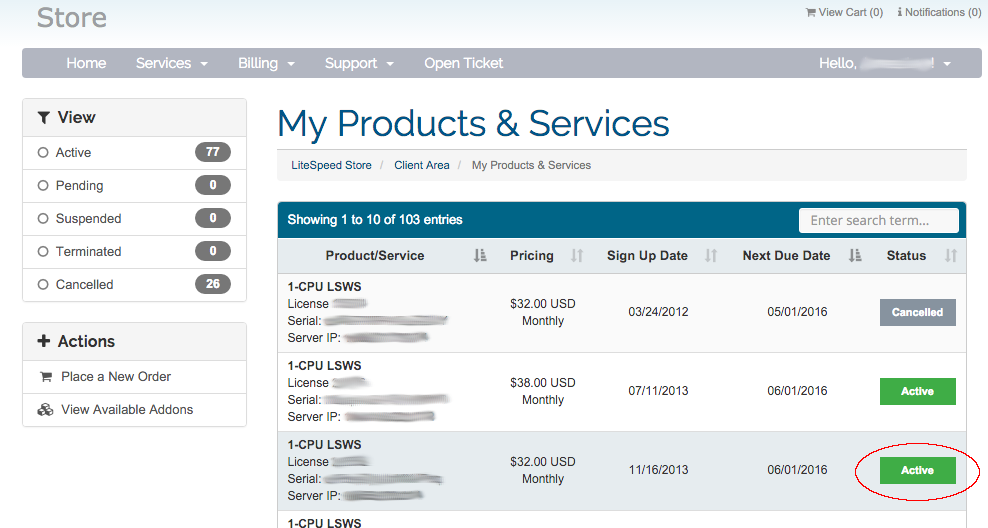The width and height of the screenshot is (988, 528).
Task: Click the Cancelled status button for 03/24/2012 service
Action: (917, 312)
